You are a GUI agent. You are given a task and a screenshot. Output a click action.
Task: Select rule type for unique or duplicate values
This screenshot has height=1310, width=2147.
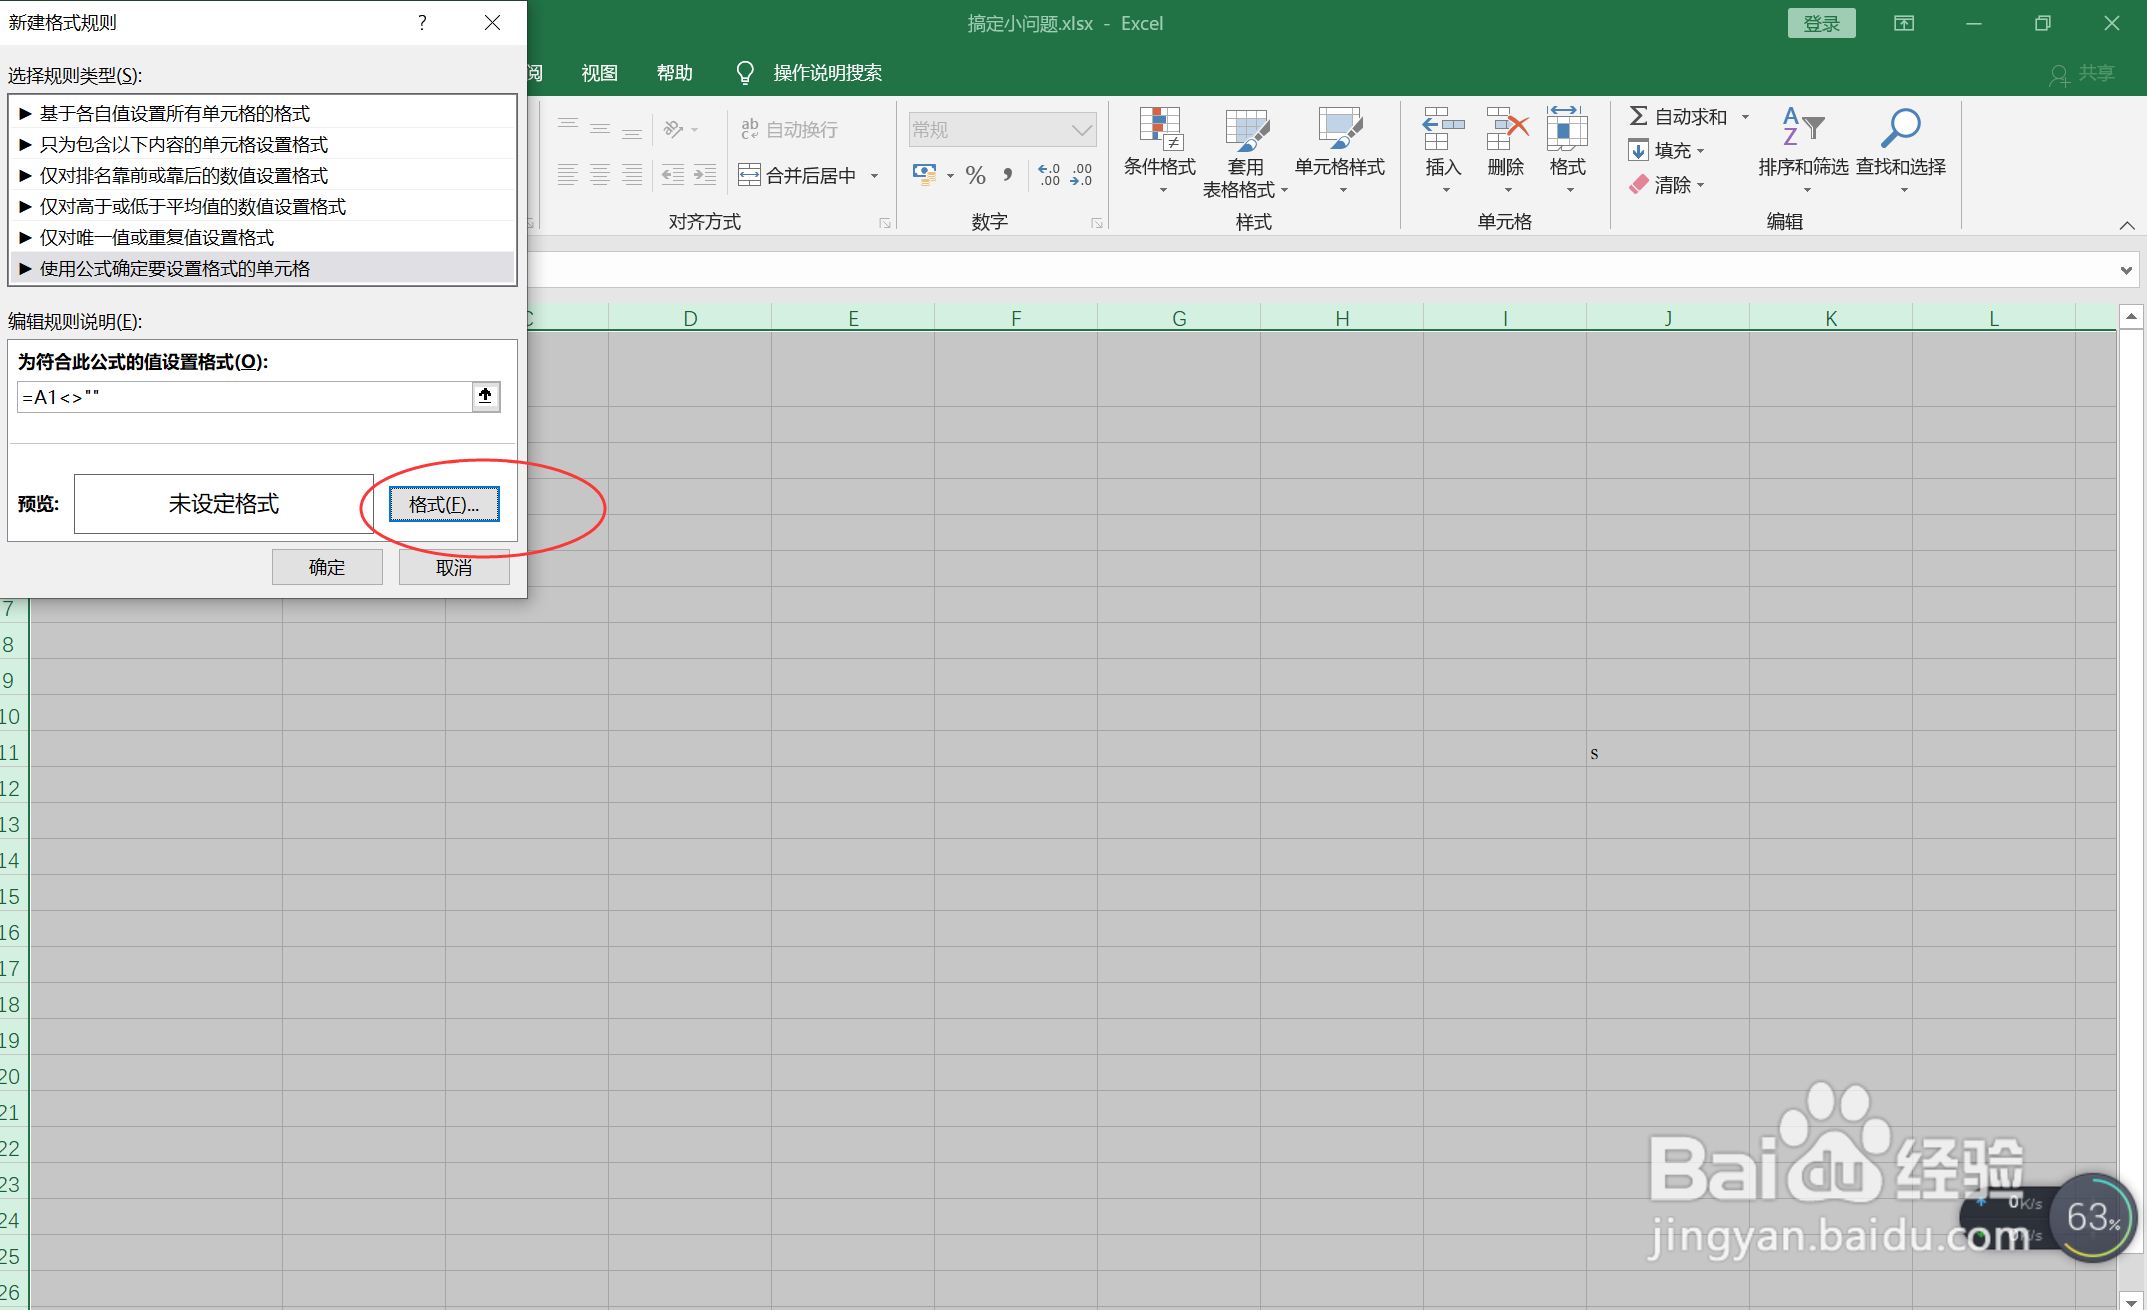157,238
